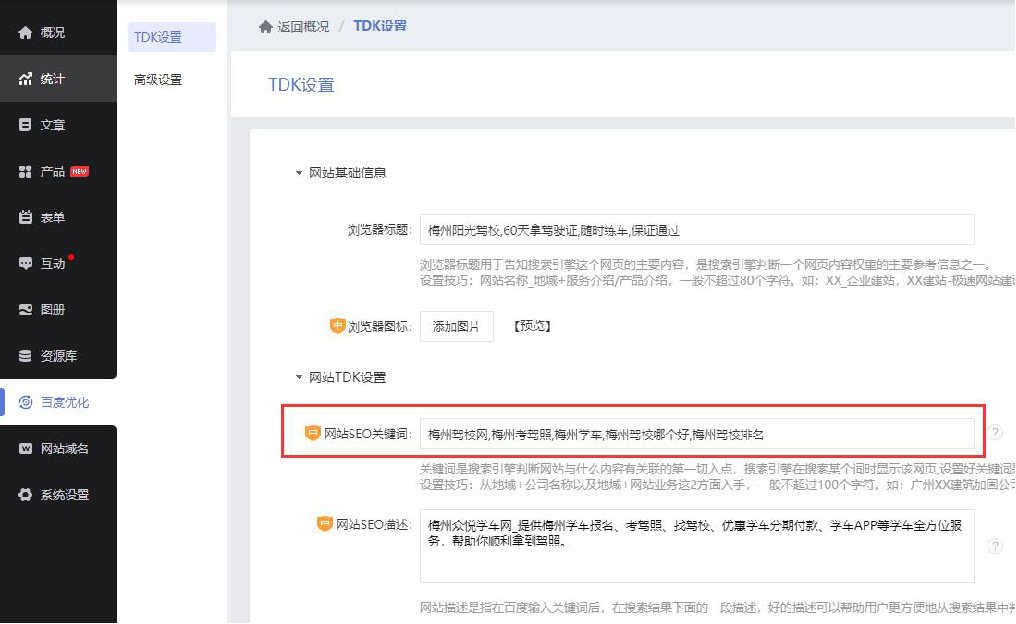Click the 网站SEO关键词 field label
This screenshot has width=1016, height=624.
367,433
